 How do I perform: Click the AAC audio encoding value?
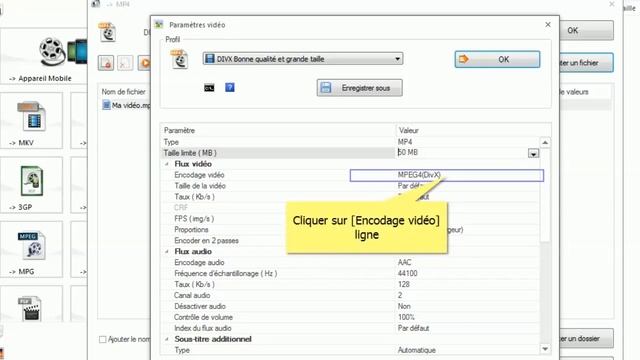404,262
